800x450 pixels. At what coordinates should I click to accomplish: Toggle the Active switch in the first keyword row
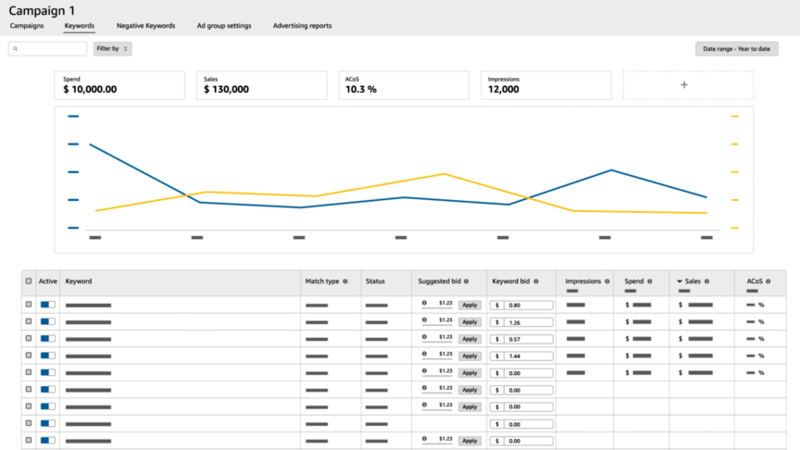pos(48,304)
